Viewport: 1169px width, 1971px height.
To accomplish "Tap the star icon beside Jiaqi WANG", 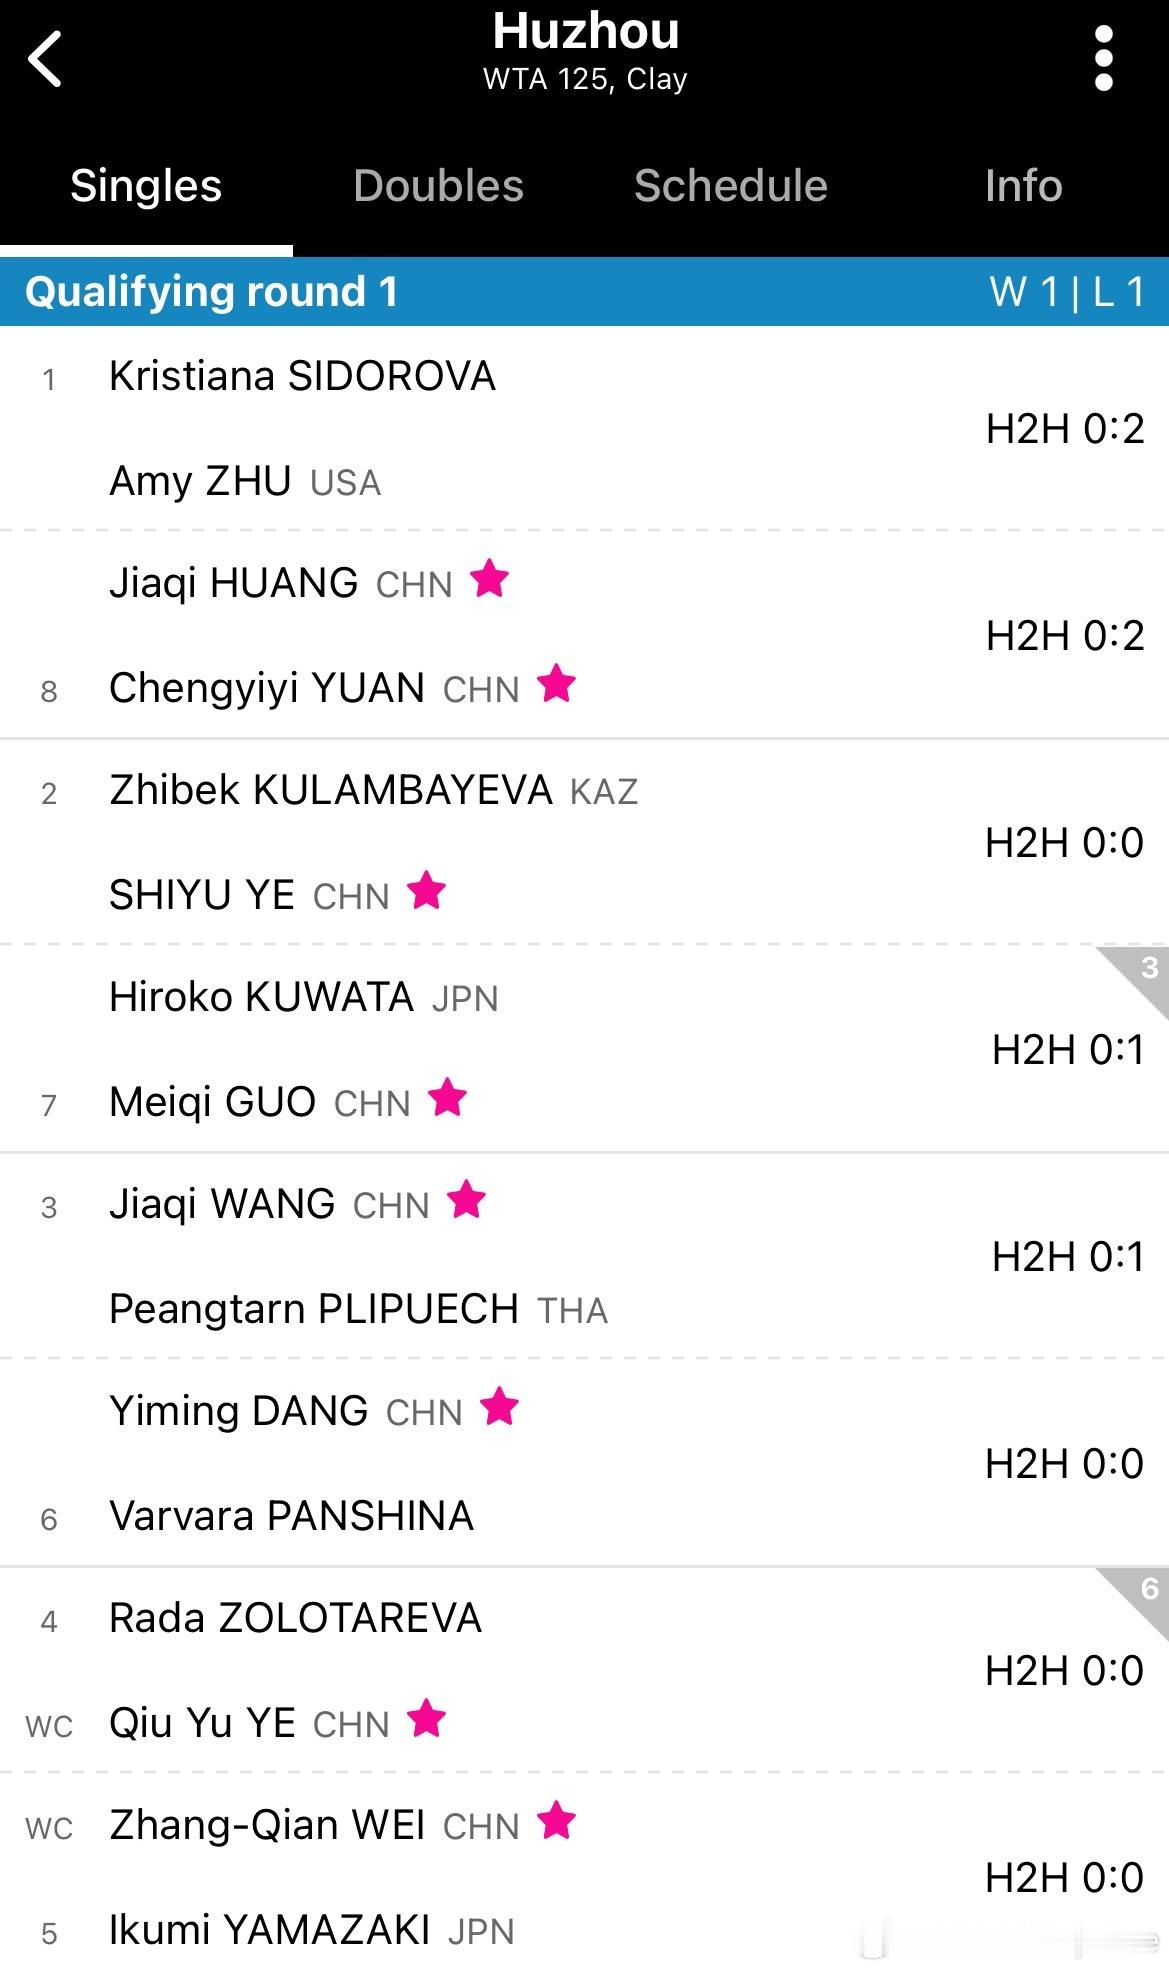I will tap(467, 1198).
